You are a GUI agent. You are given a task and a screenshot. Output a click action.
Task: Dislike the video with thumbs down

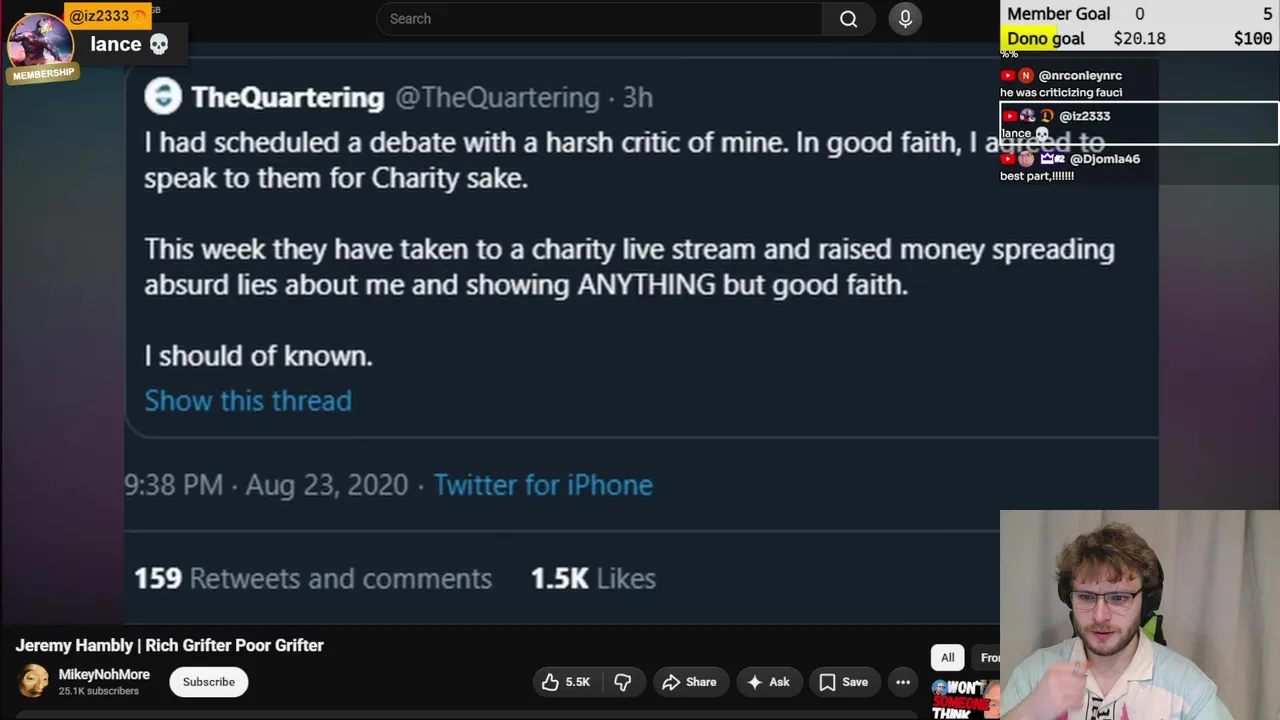tap(622, 682)
